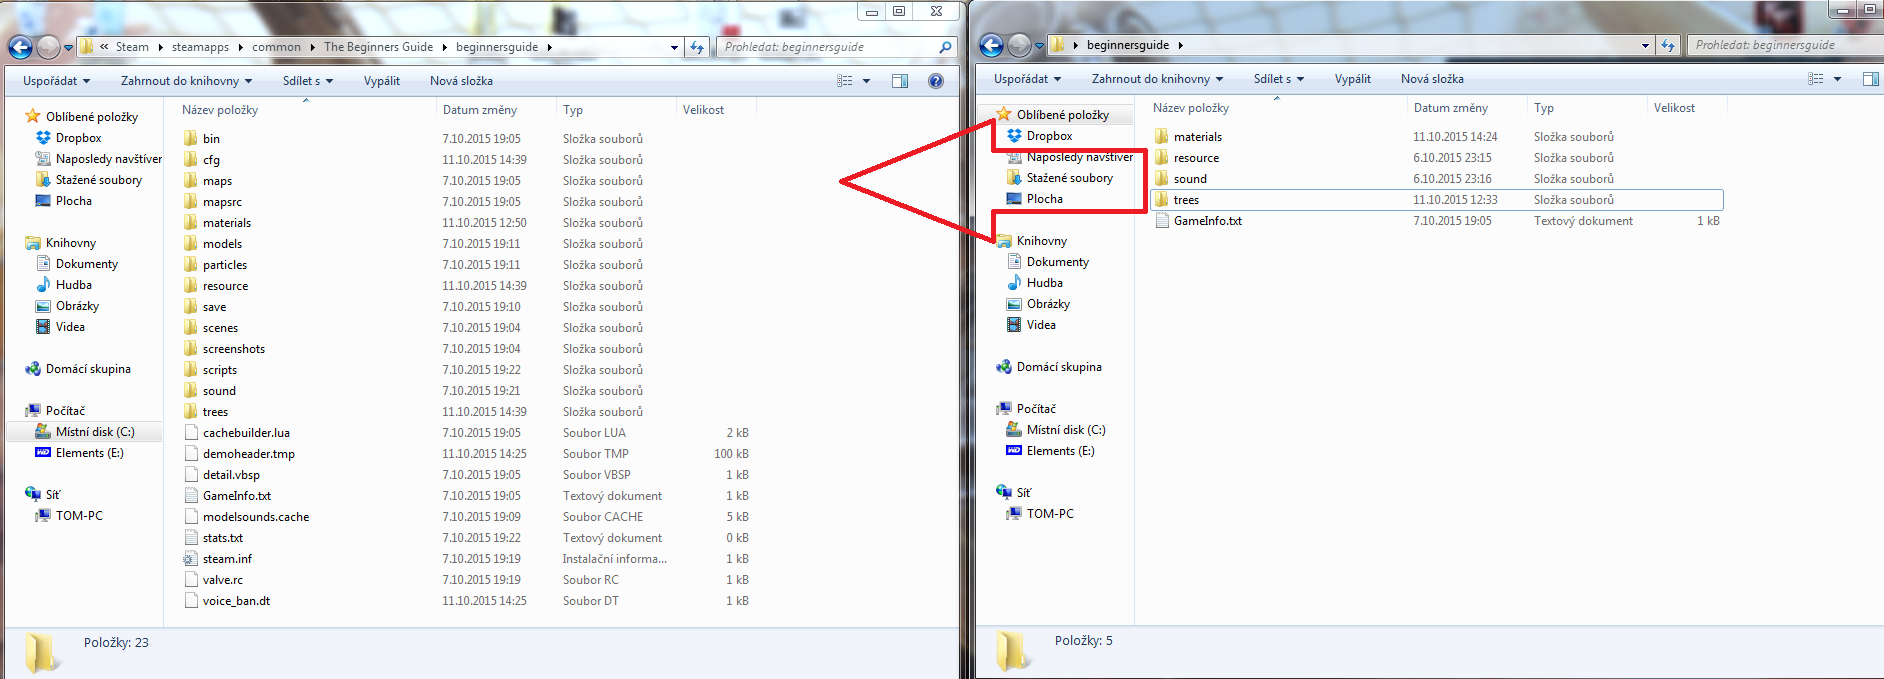Viewport: 1884px width, 679px height.
Task: Click the refresh icon in the left window address bar
Action: pos(697,47)
